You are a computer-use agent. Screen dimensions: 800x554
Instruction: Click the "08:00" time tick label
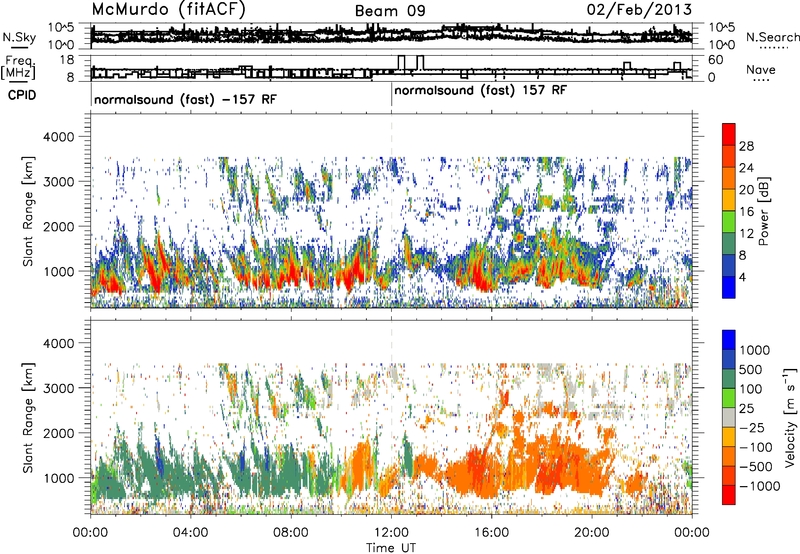click(x=291, y=533)
